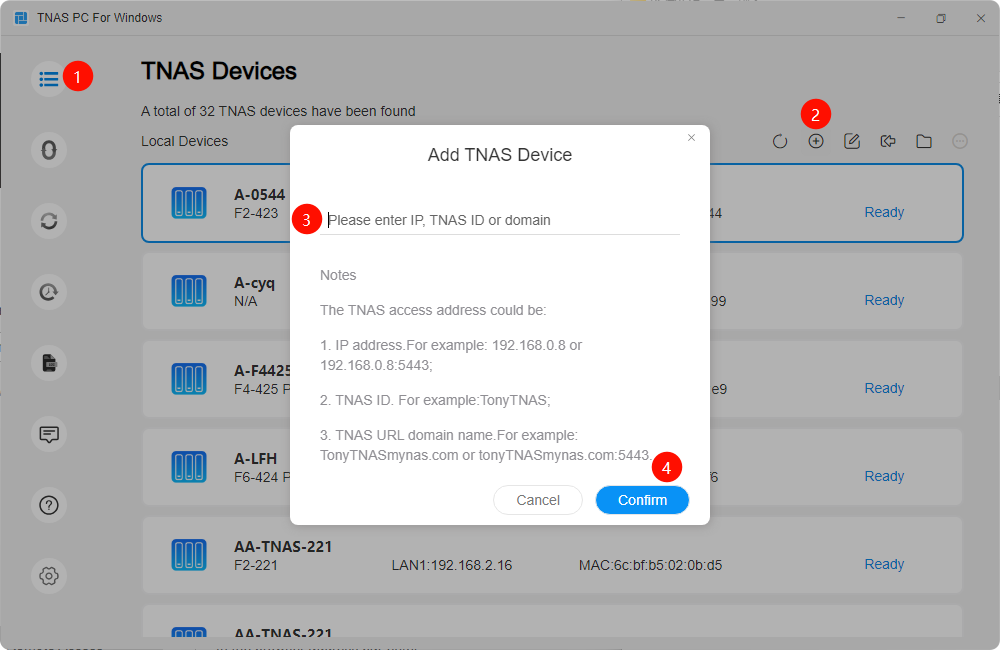This screenshot has height=650, width=1000.
Task: Click Ready status for A-0544
Action: pos(884,212)
